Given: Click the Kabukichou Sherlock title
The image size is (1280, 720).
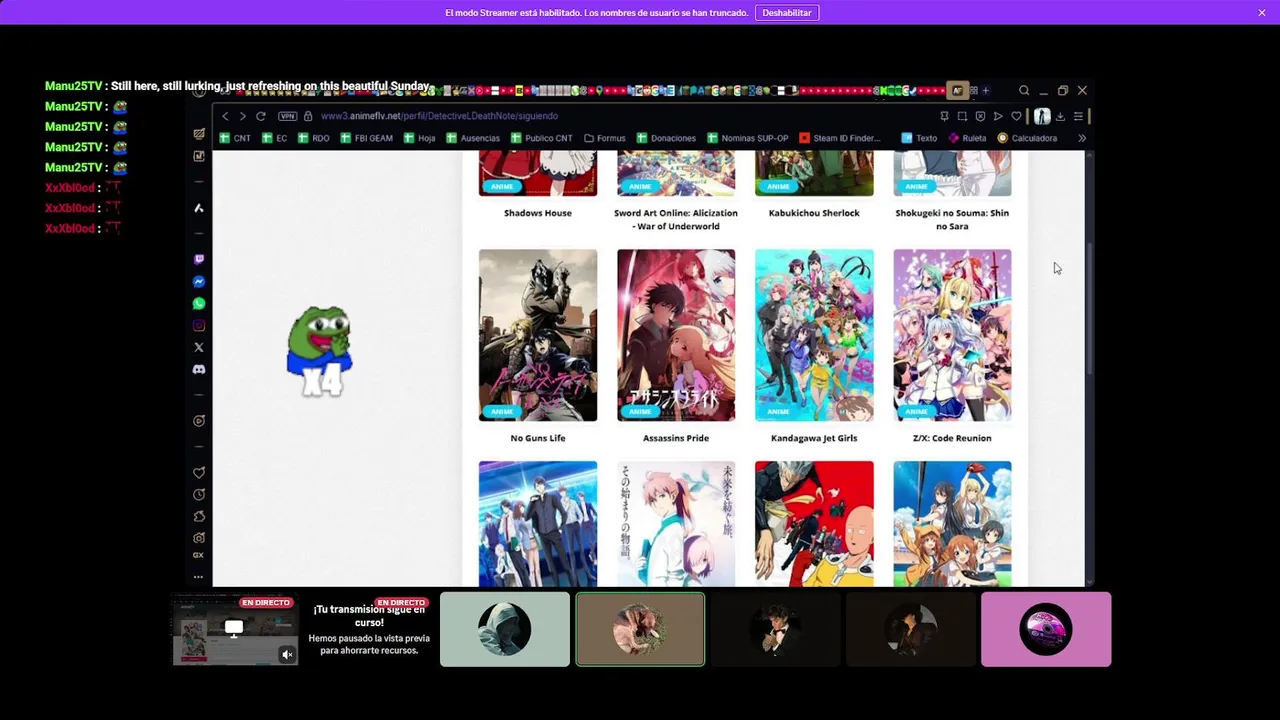Looking at the screenshot, I should point(814,213).
